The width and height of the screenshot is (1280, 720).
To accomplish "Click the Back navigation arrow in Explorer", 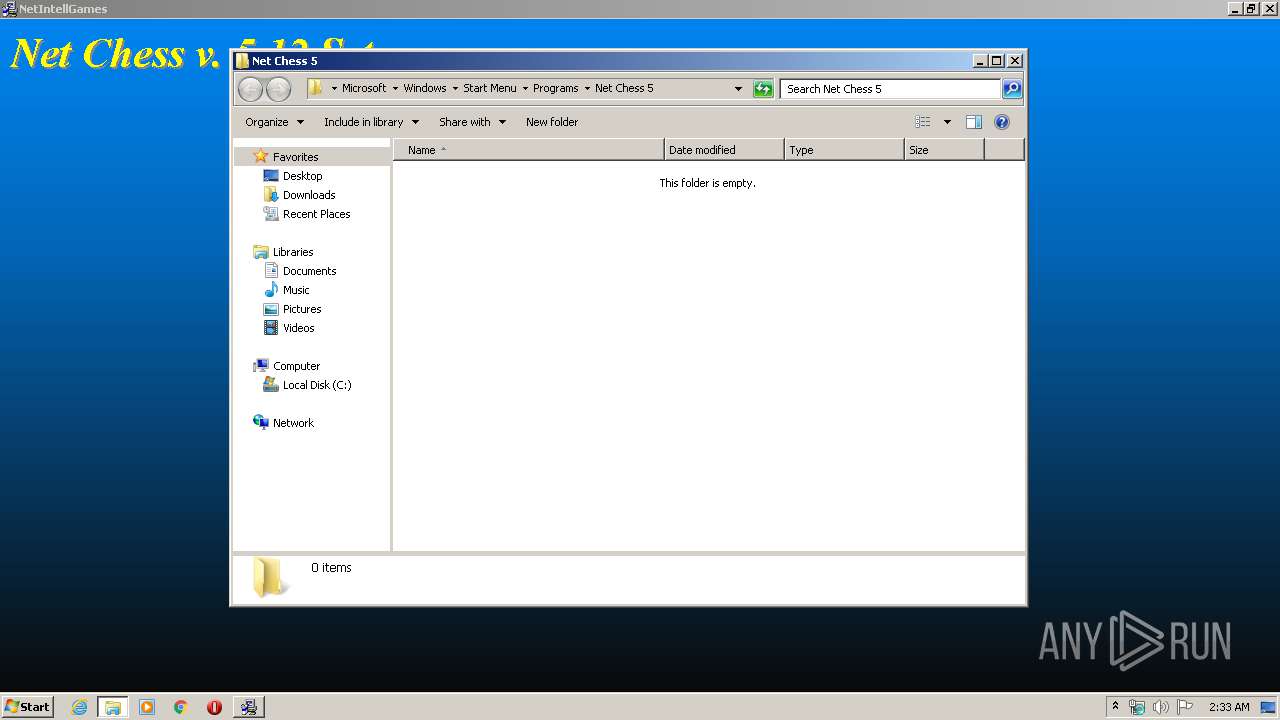I will (250, 89).
